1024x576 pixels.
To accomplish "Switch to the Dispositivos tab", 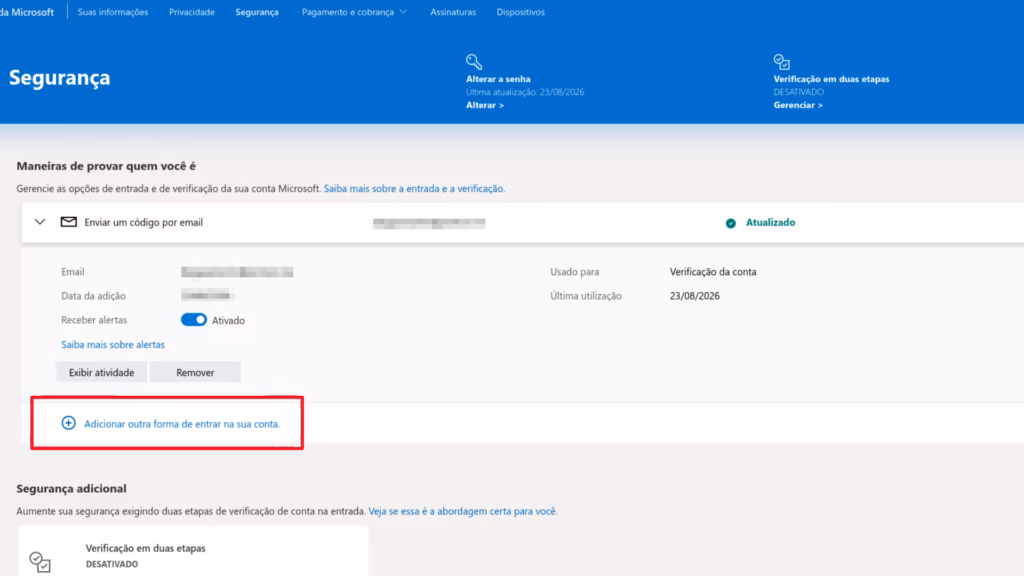I will point(520,12).
